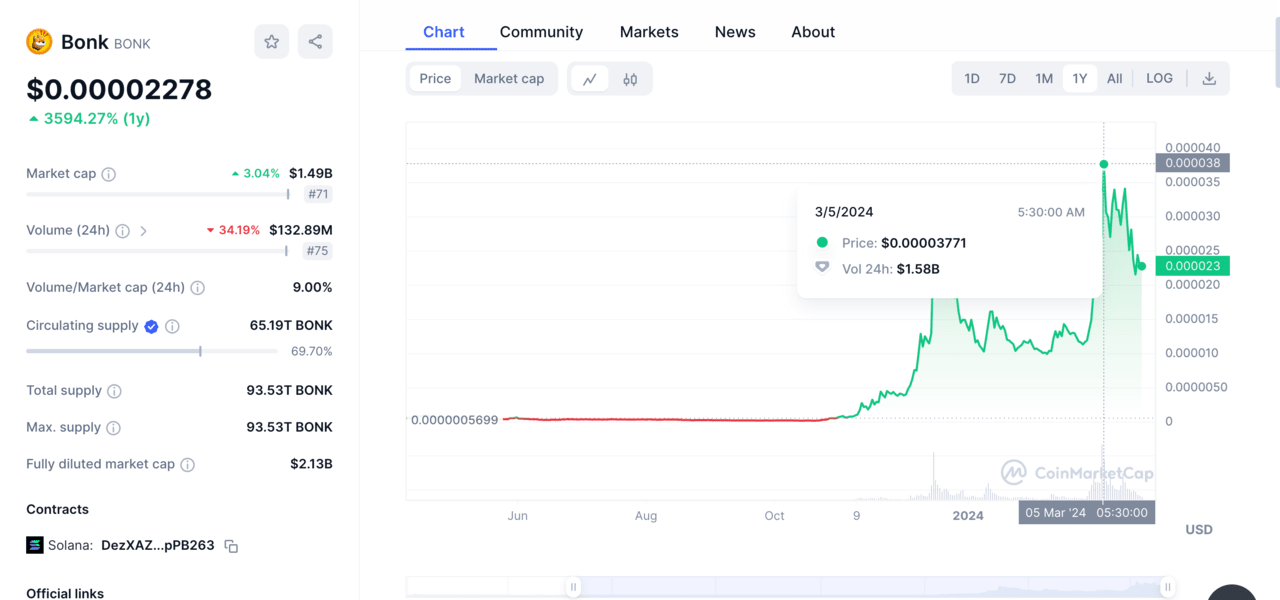Click the Bonk coin logo

pyautogui.click(x=39, y=42)
